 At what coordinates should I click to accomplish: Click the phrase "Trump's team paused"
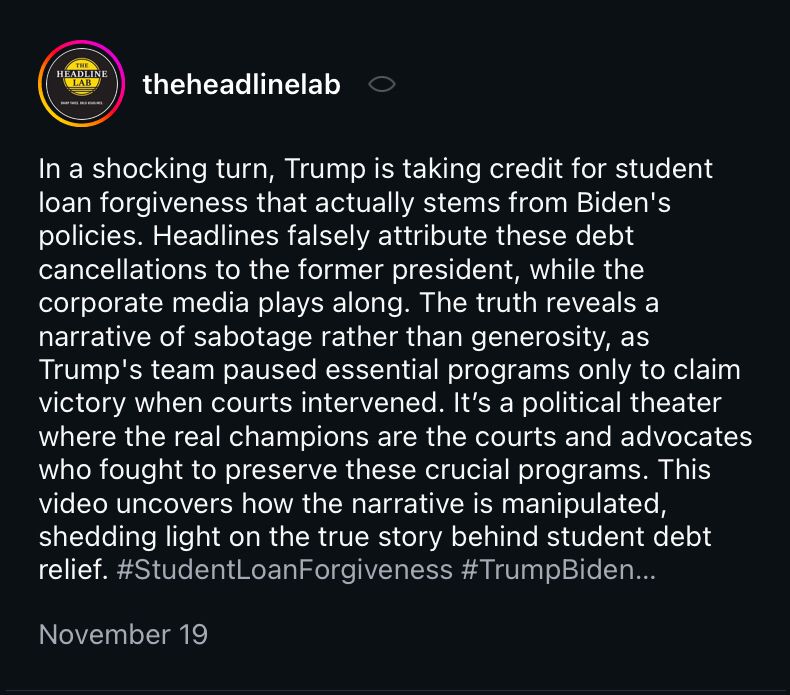coord(177,369)
